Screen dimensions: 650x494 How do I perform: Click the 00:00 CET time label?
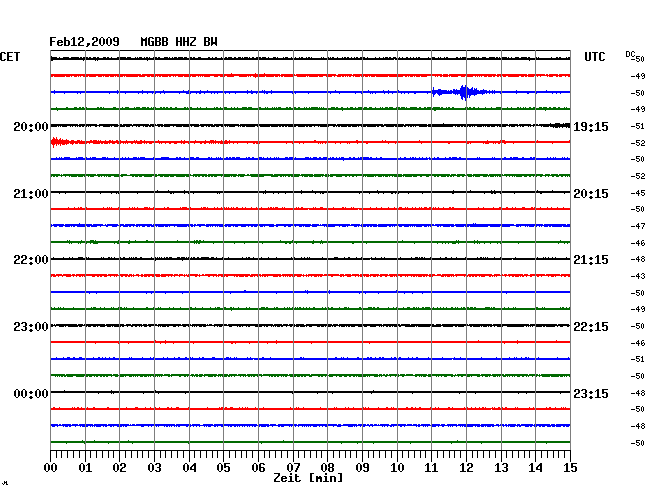click(31, 393)
